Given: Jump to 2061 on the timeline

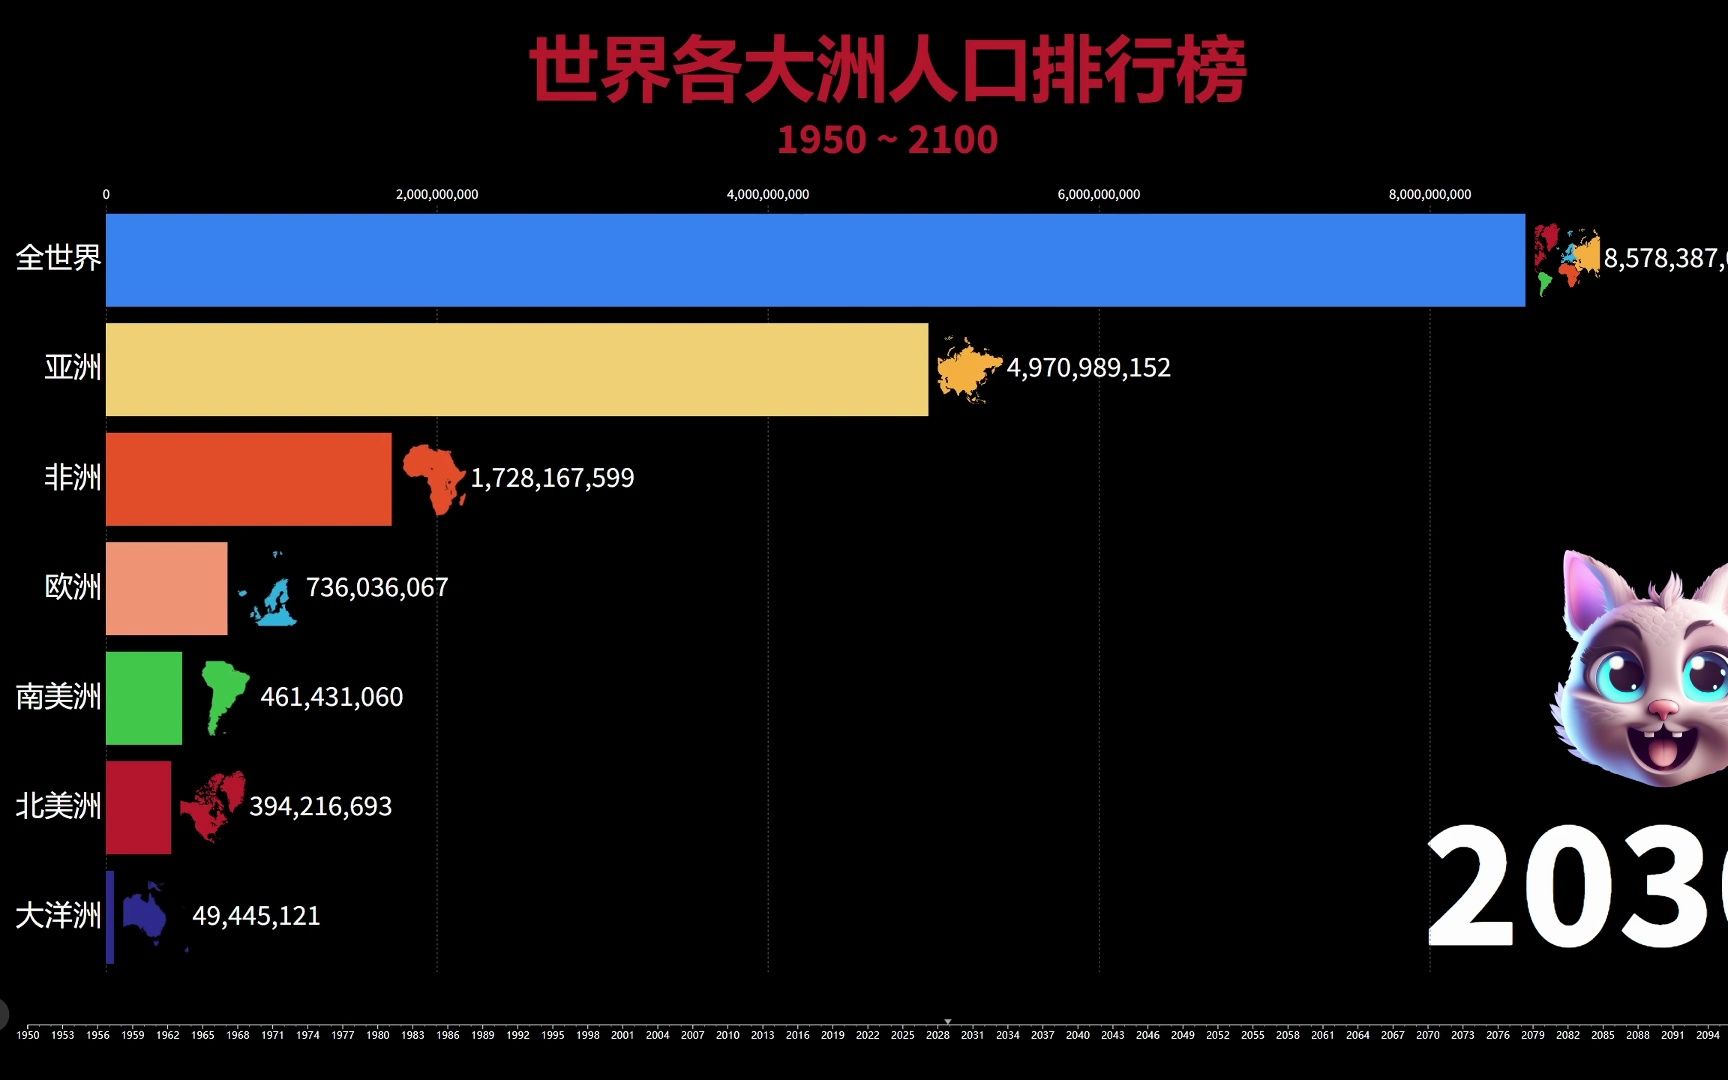Looking at the screenshot, I should (x=1323, y=1035).
